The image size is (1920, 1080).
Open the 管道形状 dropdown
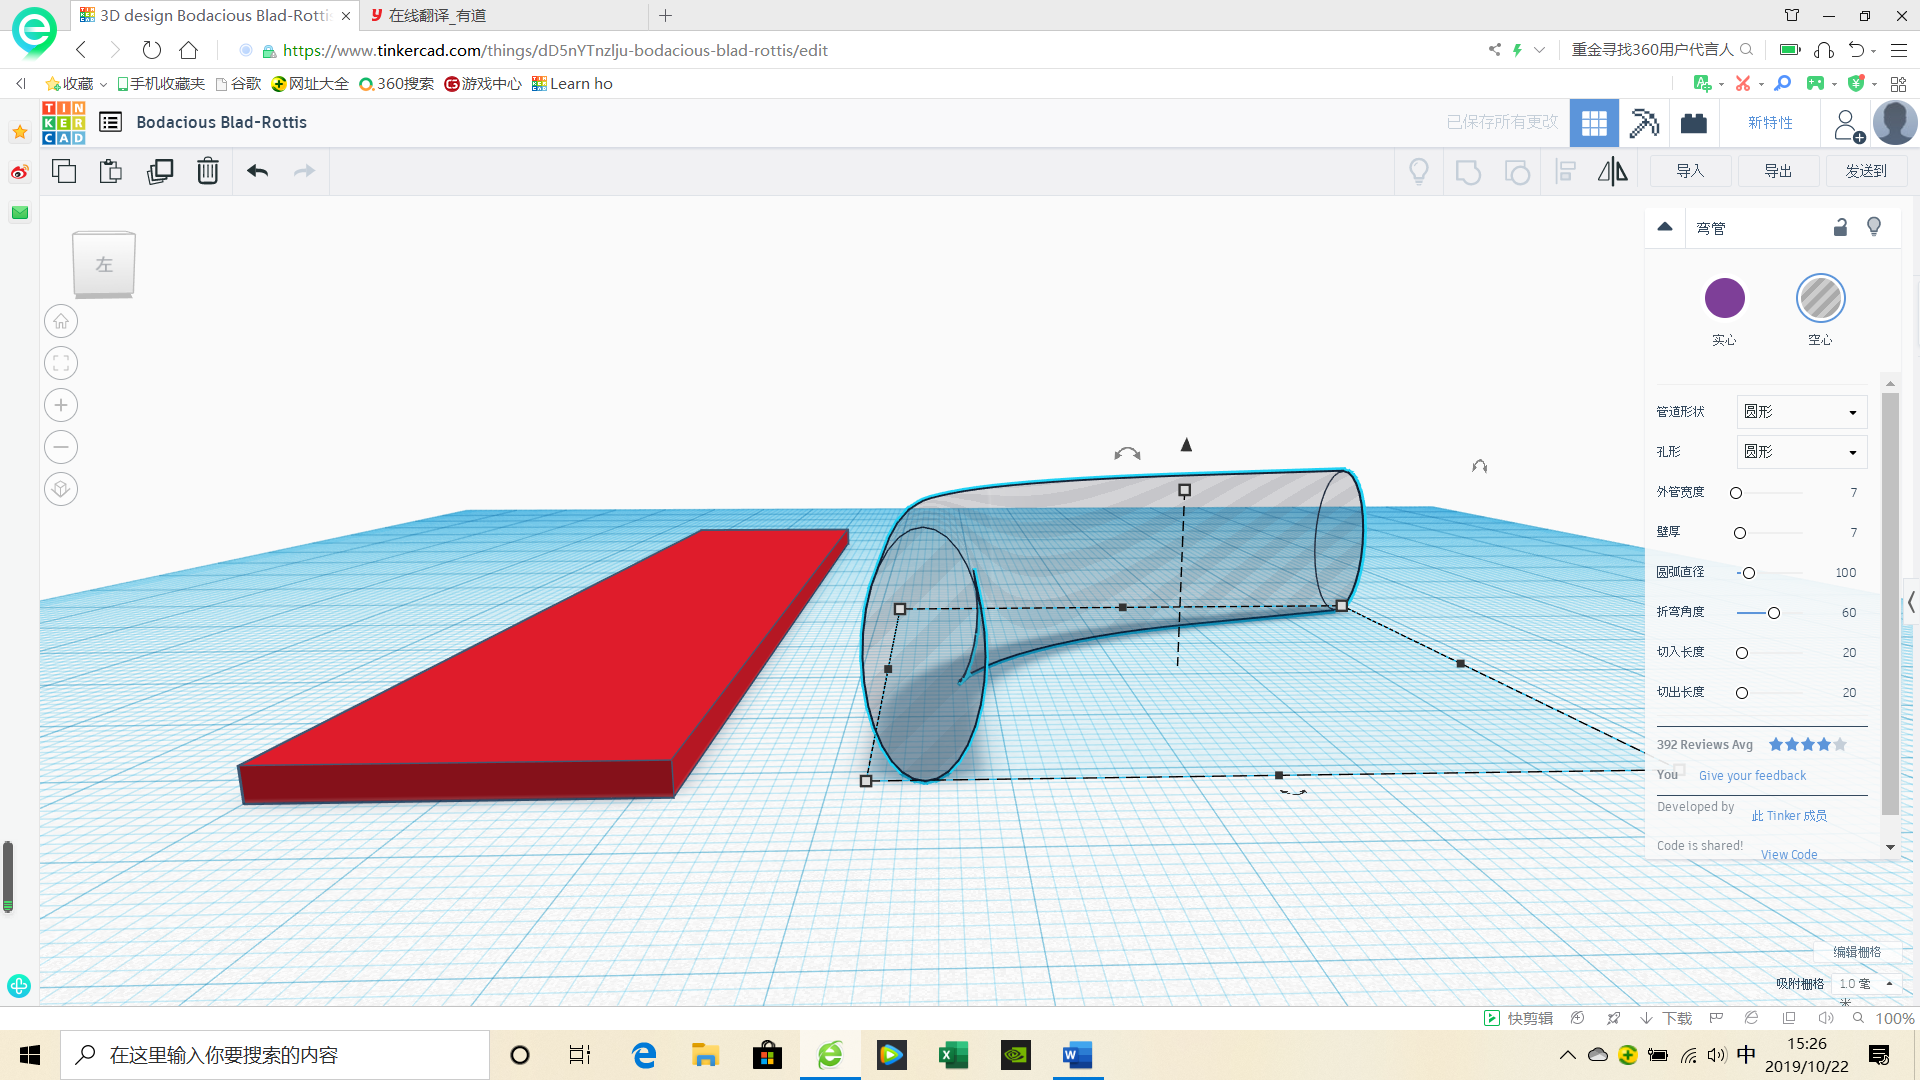coord(1801,412)
